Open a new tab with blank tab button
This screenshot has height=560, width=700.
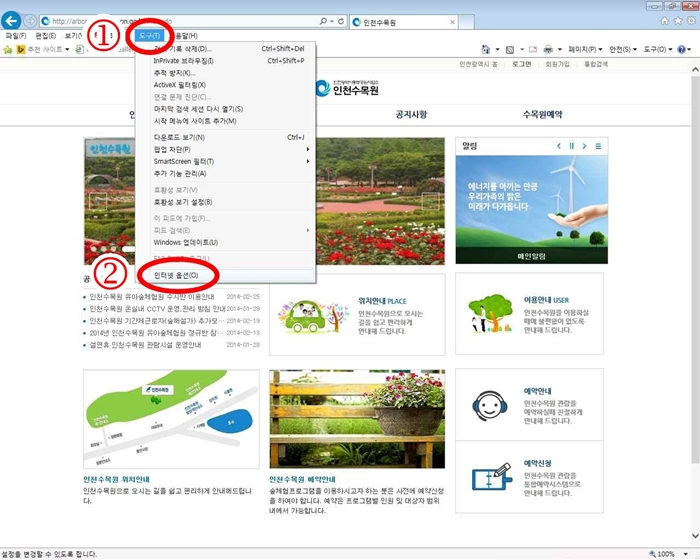click(467, 22)
